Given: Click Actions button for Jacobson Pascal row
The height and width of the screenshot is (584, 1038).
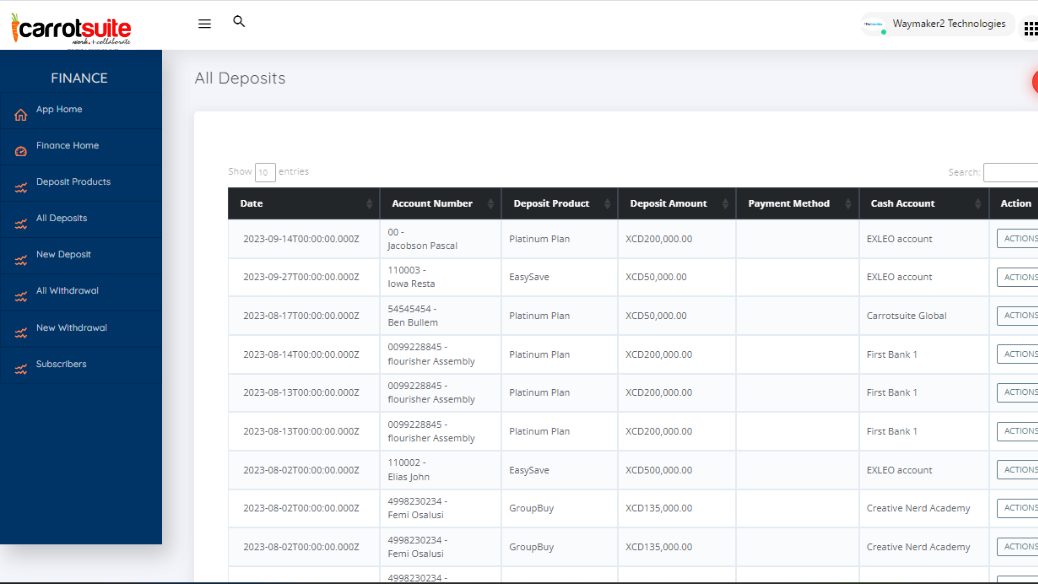Looking at the screenshot, I should (x=1018, y=239).
